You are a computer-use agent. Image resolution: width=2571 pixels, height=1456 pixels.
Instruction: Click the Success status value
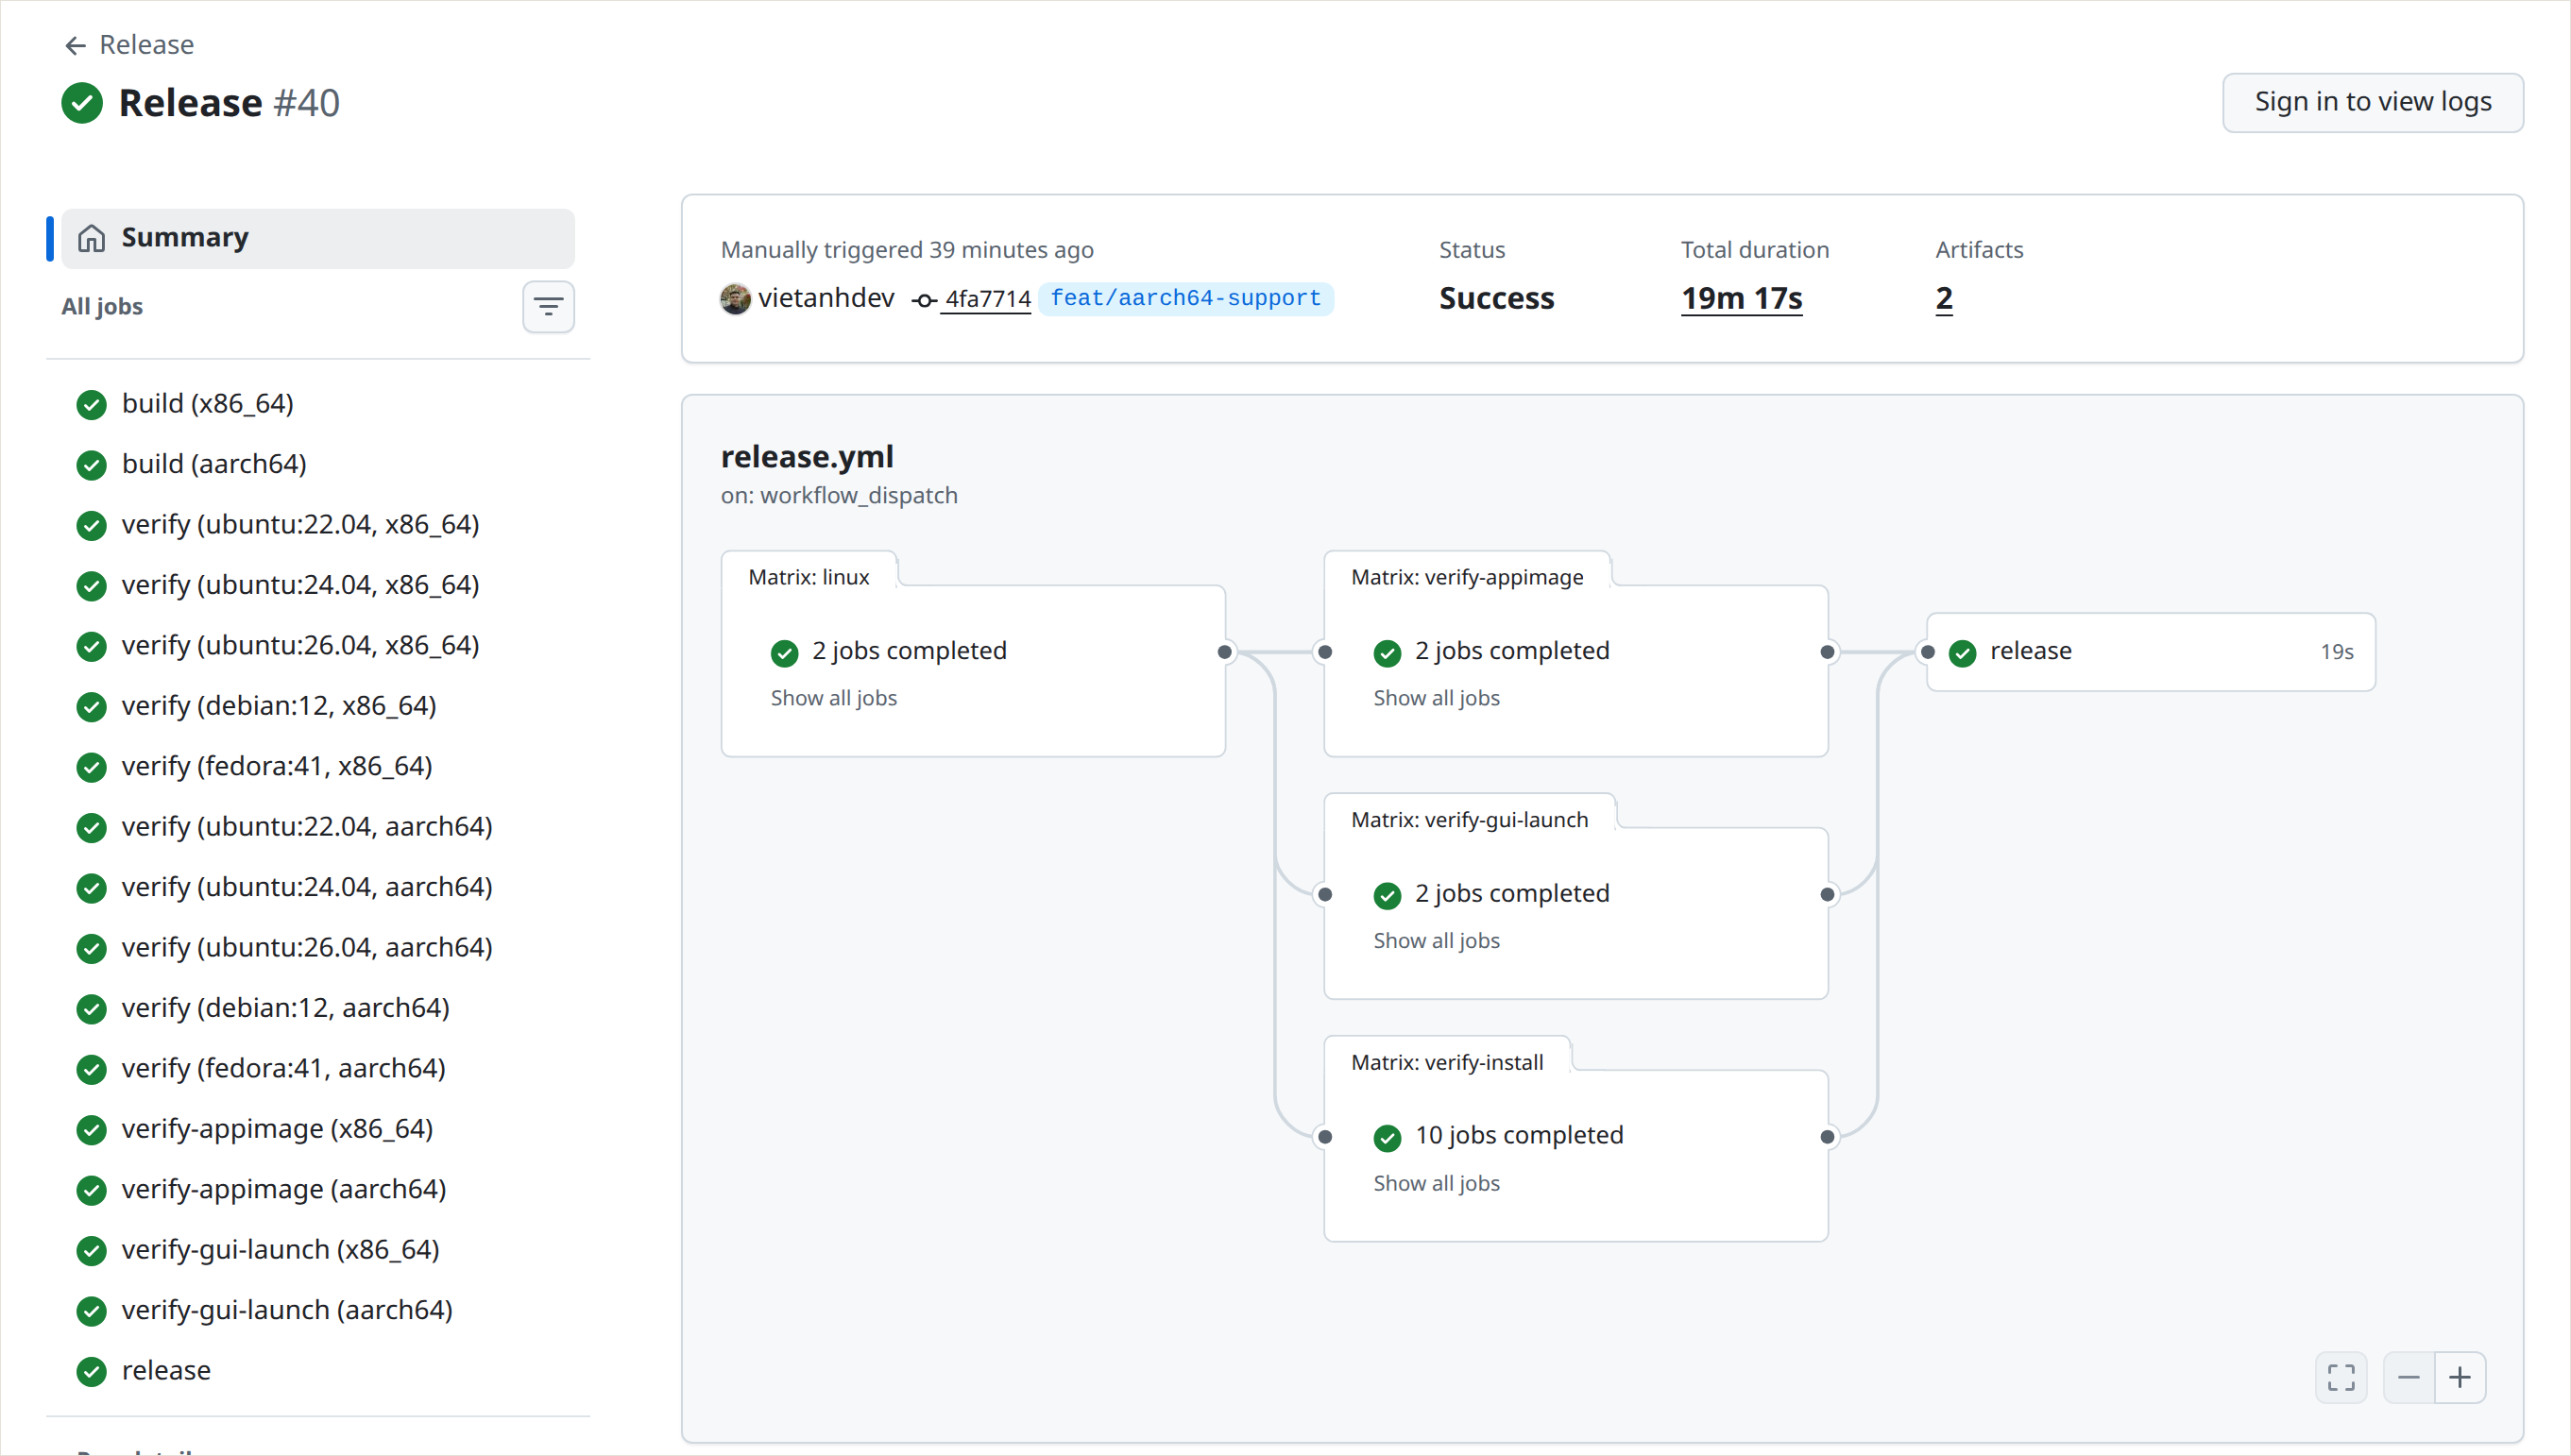(1496, 298)
